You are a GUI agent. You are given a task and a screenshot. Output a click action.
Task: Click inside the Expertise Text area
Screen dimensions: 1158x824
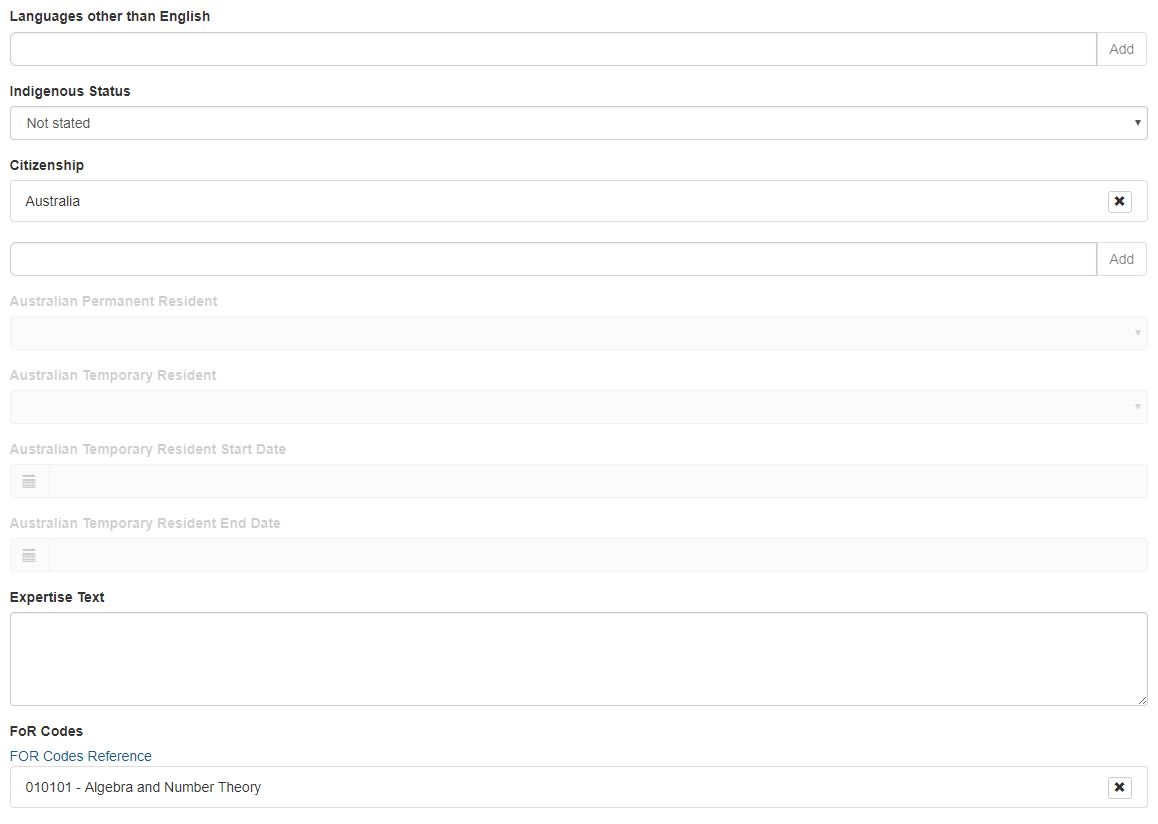coord(578,659)
